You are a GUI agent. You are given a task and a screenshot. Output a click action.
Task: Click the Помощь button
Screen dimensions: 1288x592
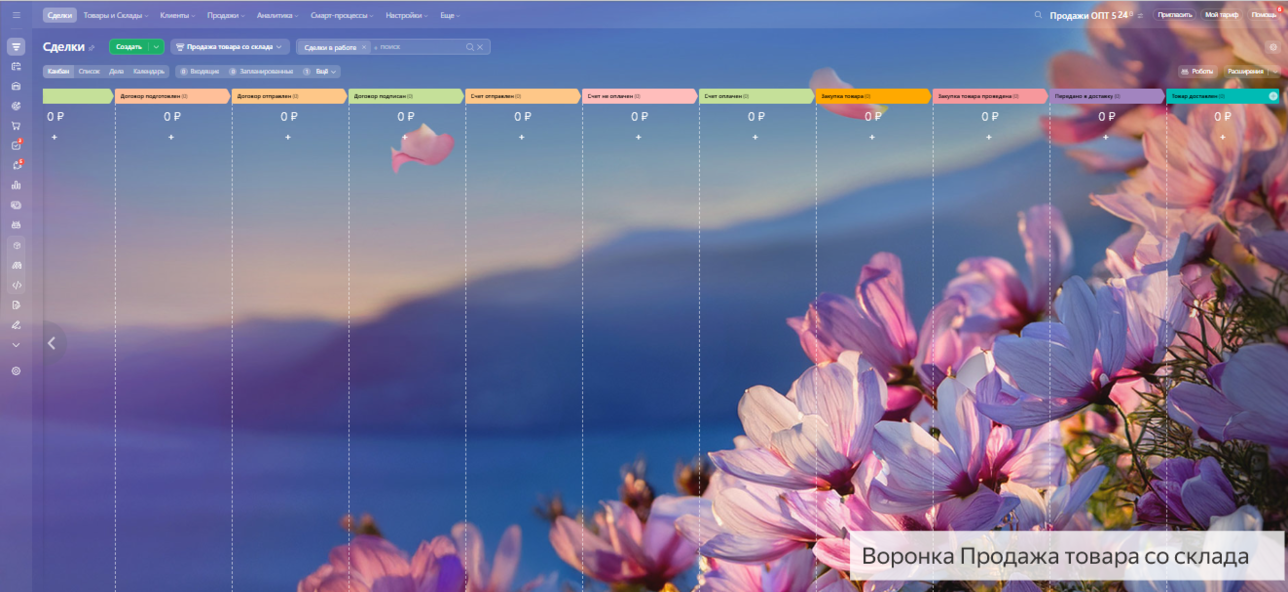click(1264, 15)
